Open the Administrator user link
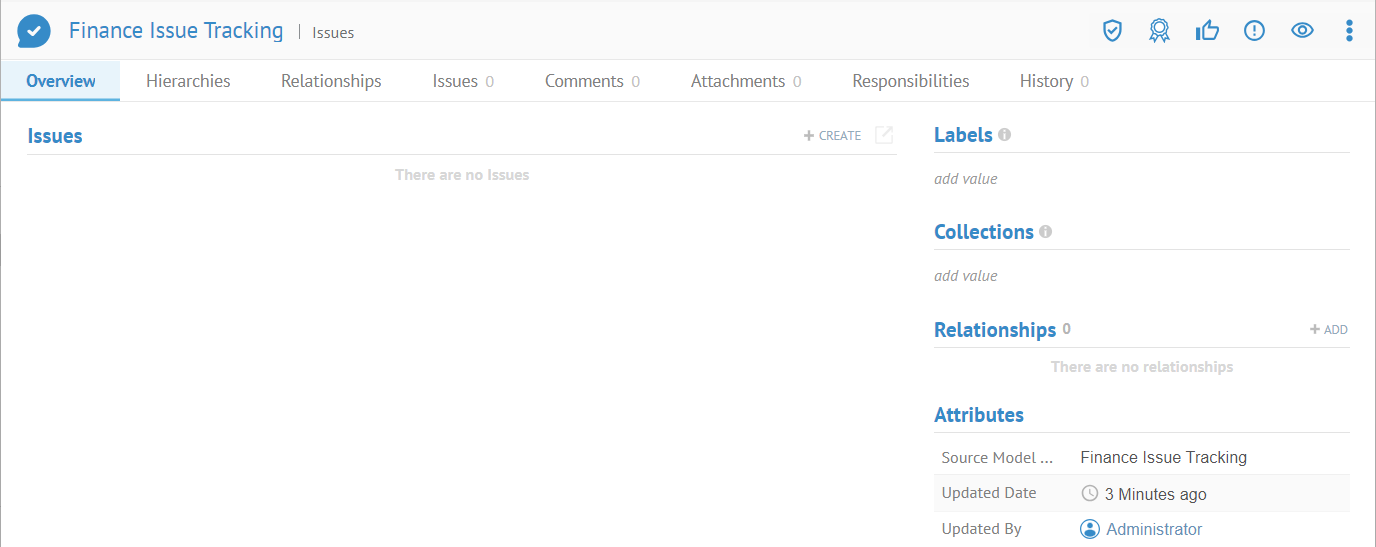The image size is (1376, 547). (x=1154, y=529)
